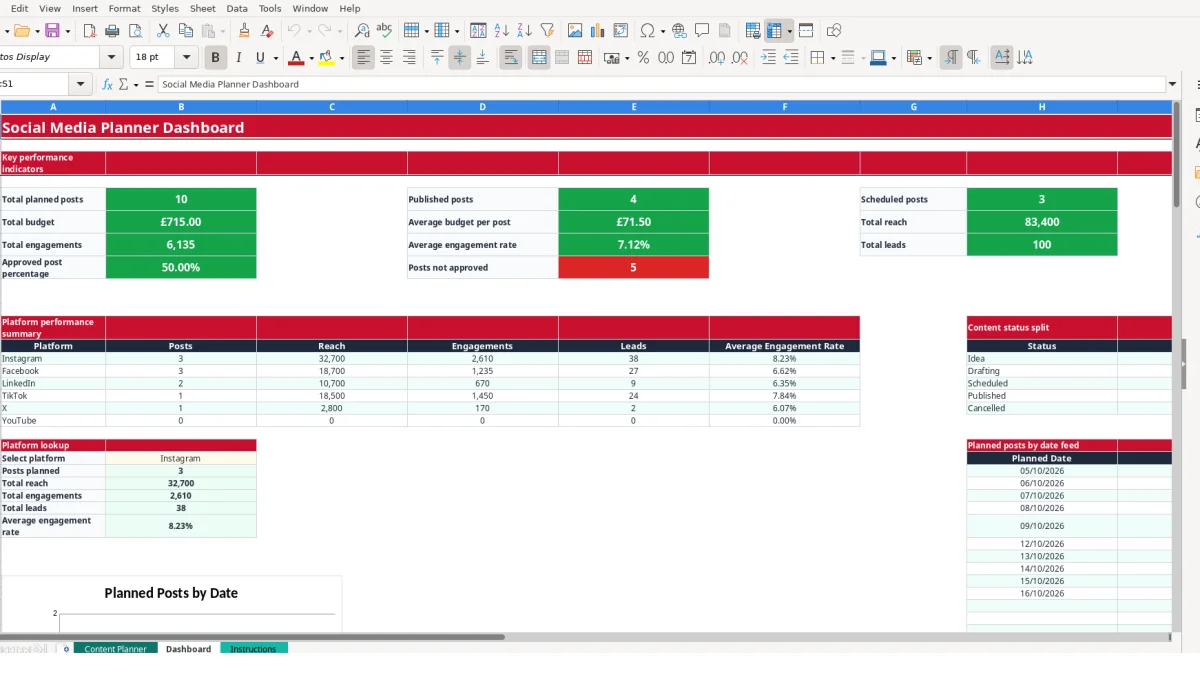Apply the yellow background color

pos(327,58)
